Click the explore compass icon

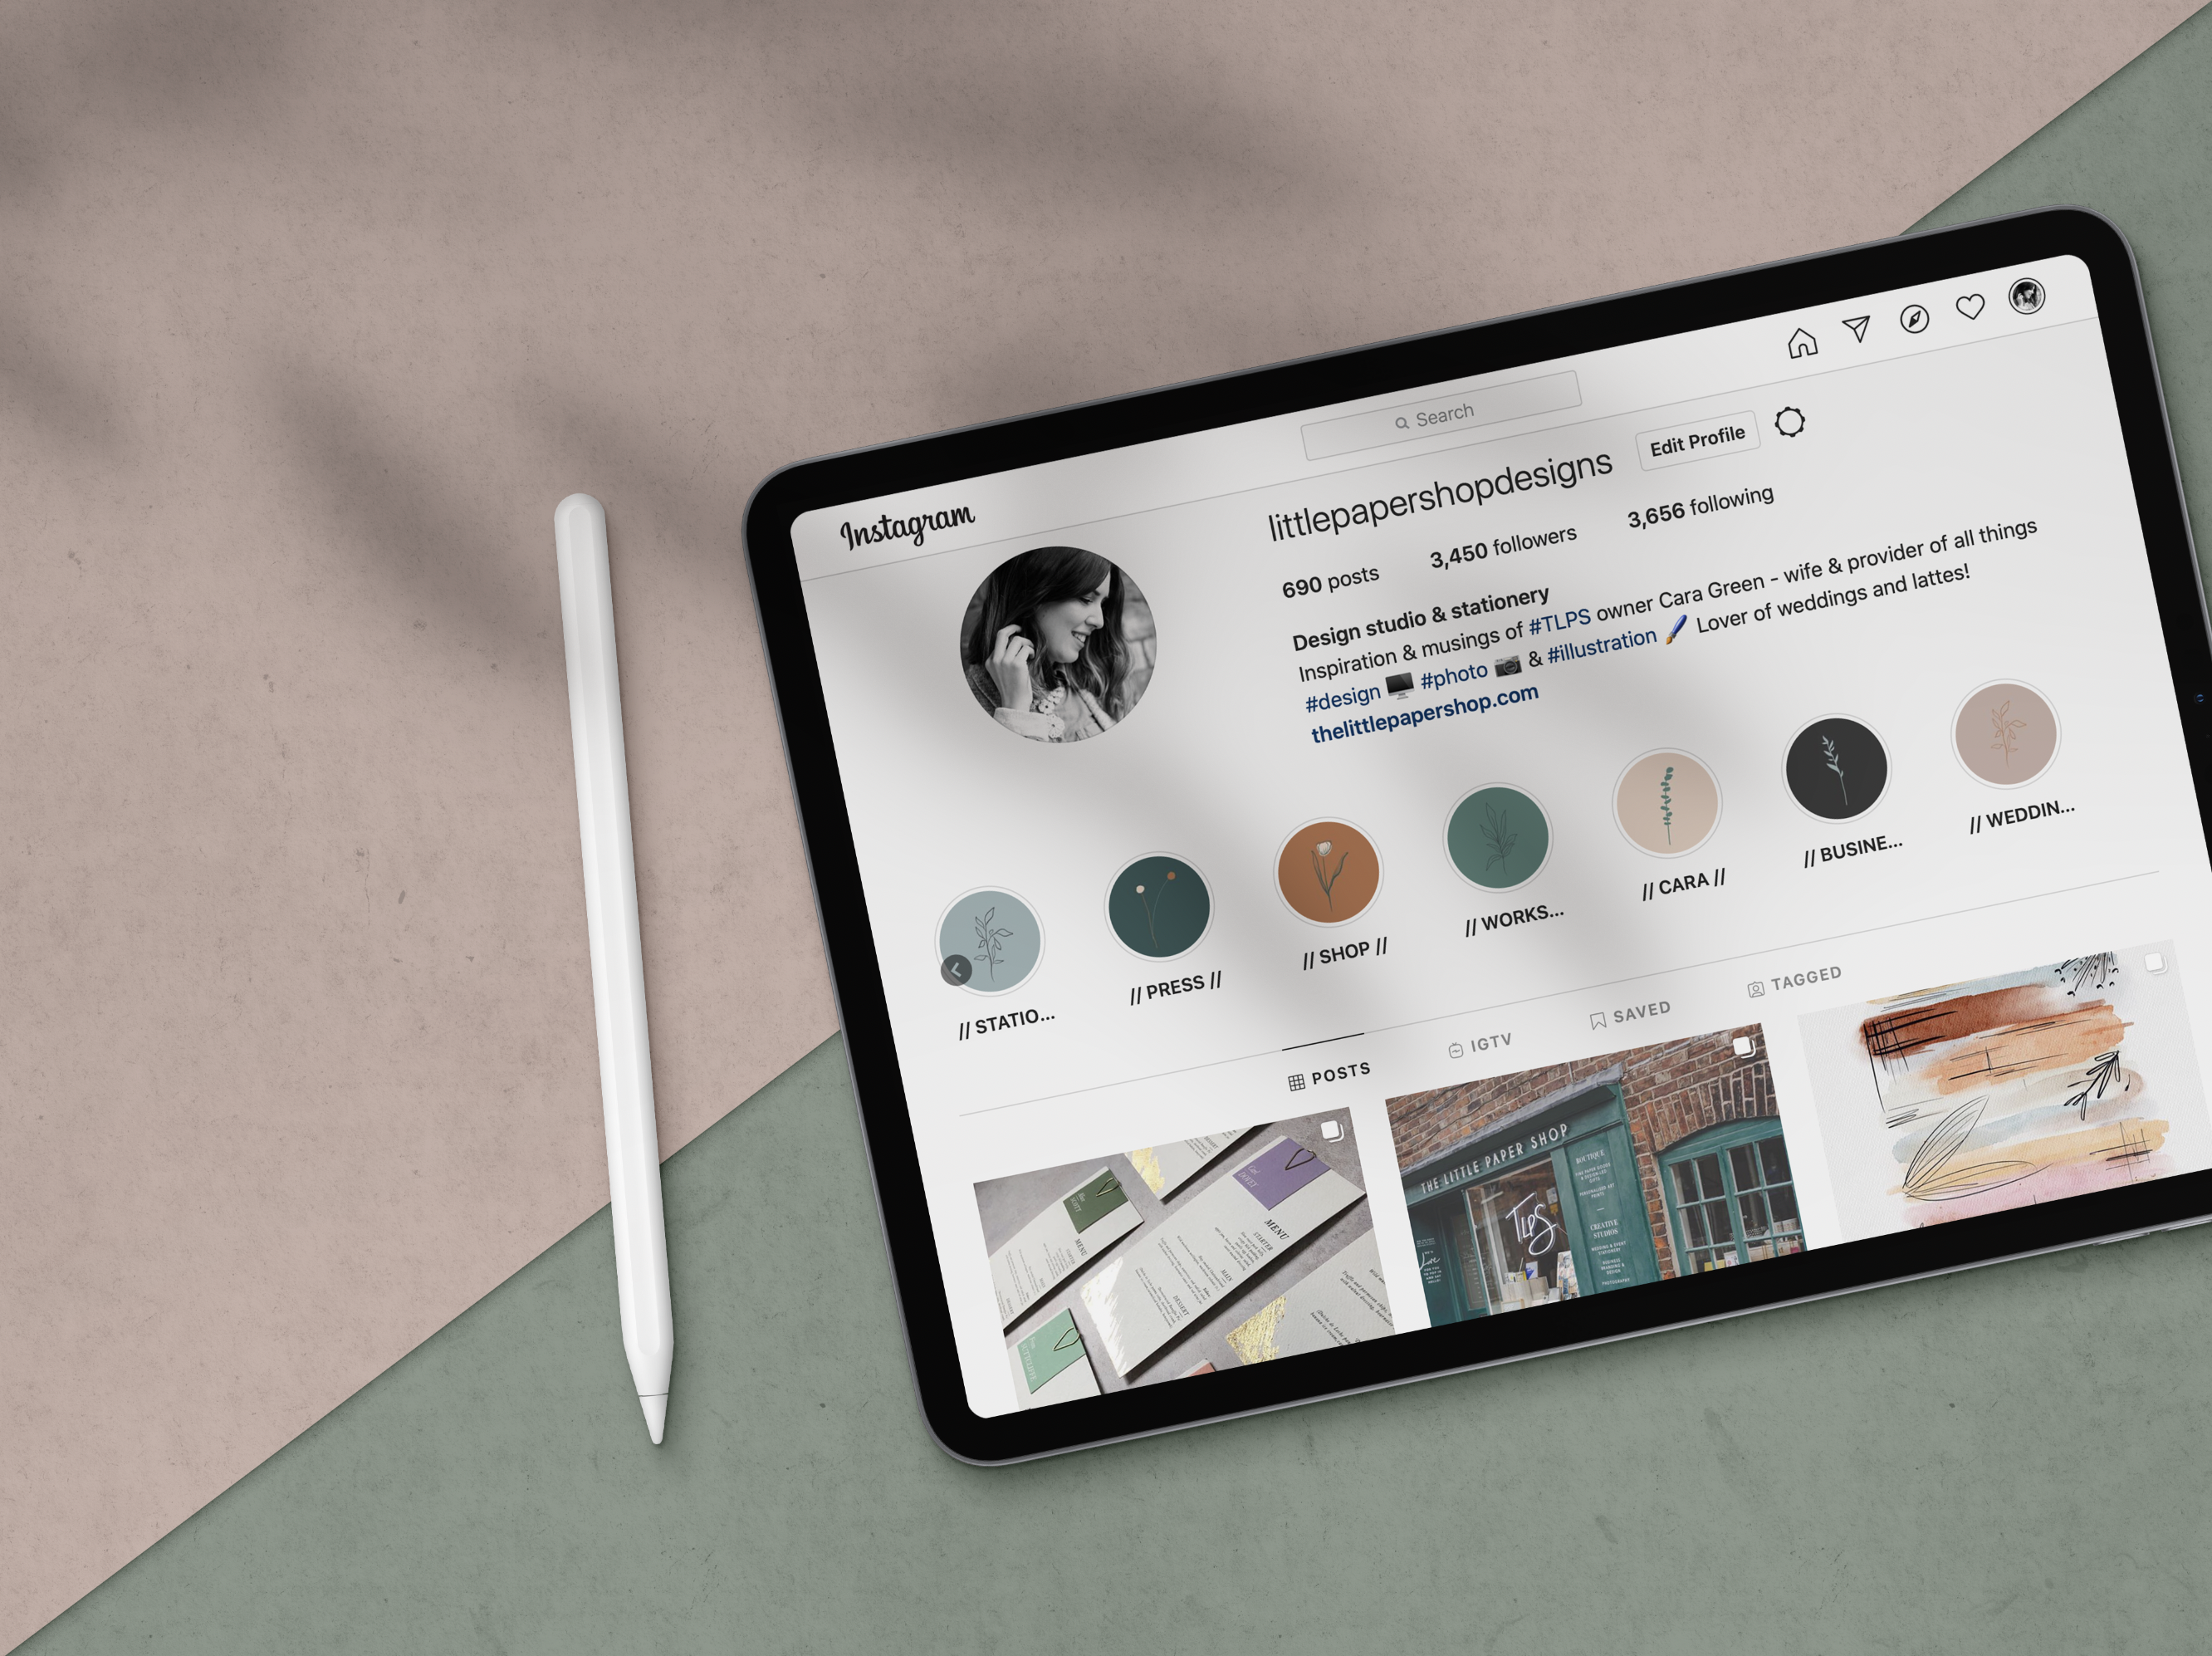point(1915,315)
